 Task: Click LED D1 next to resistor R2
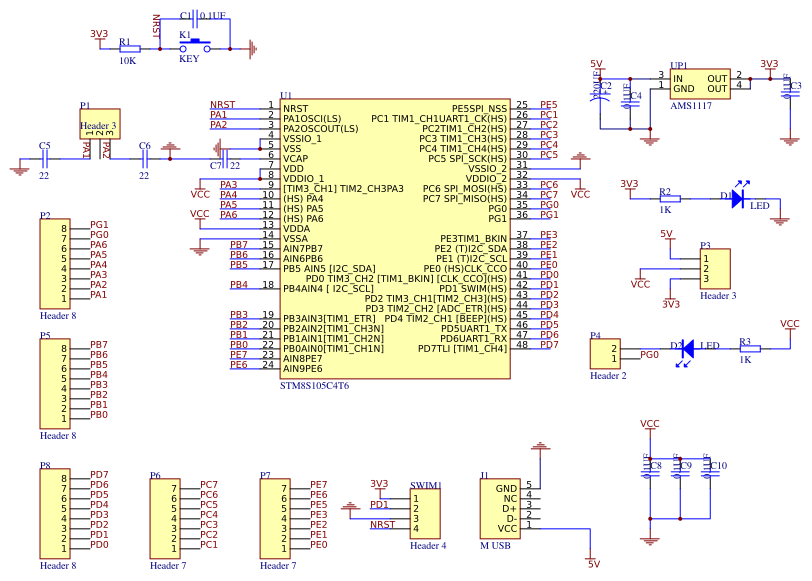[x=740, y=200]
